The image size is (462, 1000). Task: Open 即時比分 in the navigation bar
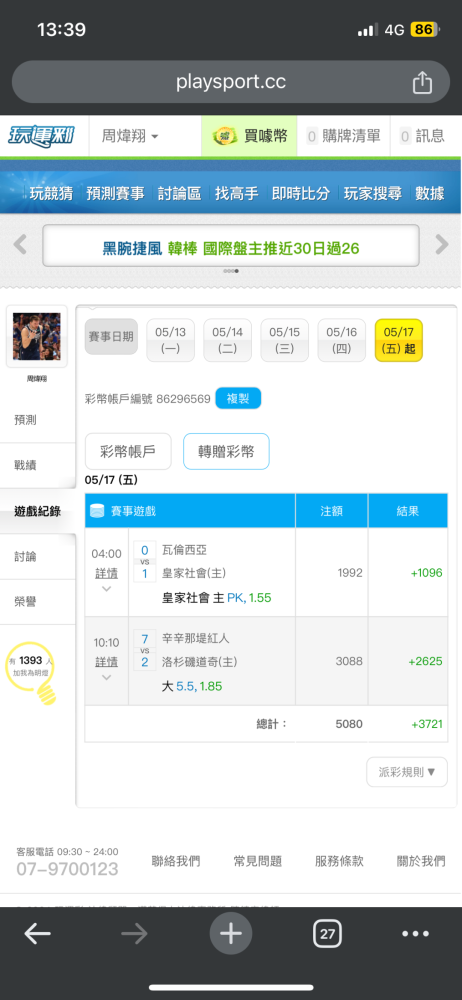point(301,193)
